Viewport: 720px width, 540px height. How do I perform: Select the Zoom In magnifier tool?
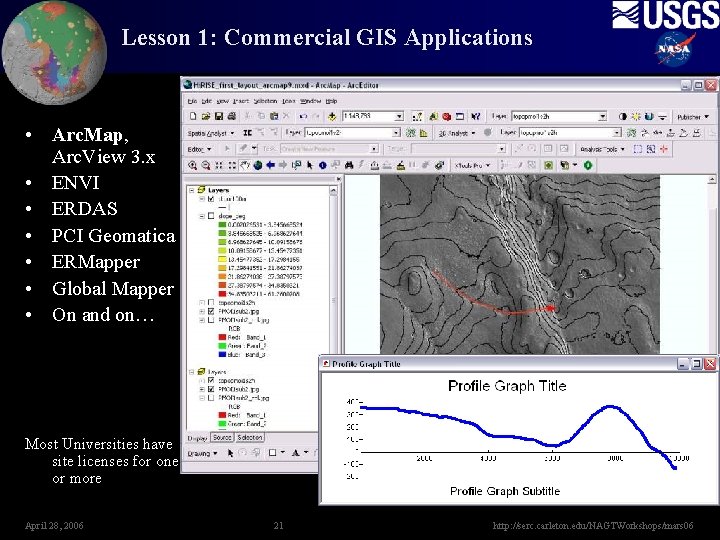[192, 165]
